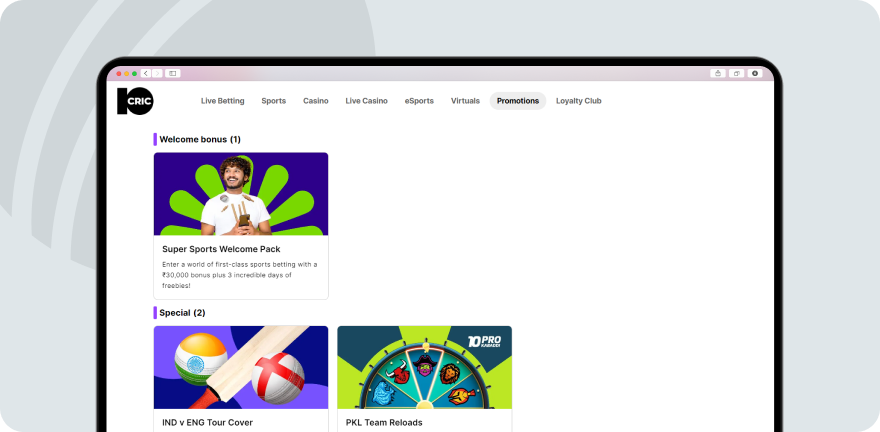Open the Super Sports Welcome Pack banner image

[x=241, y=194]
